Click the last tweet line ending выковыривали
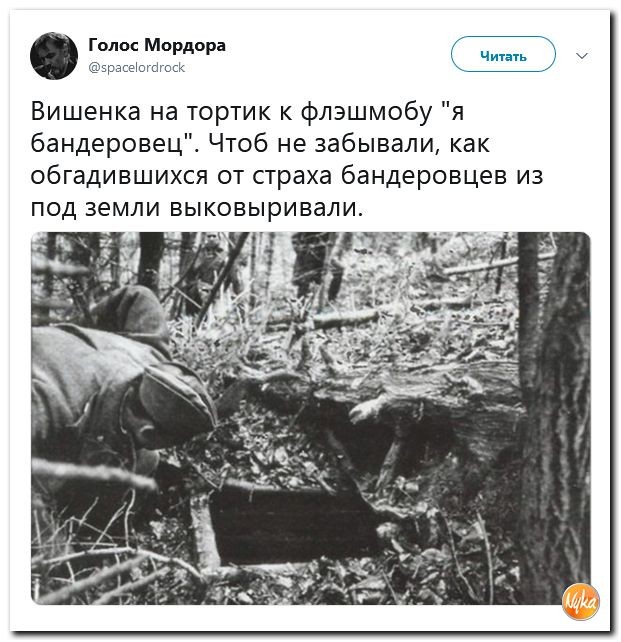This screenshot has height=642, width=621. pos(197,207)
